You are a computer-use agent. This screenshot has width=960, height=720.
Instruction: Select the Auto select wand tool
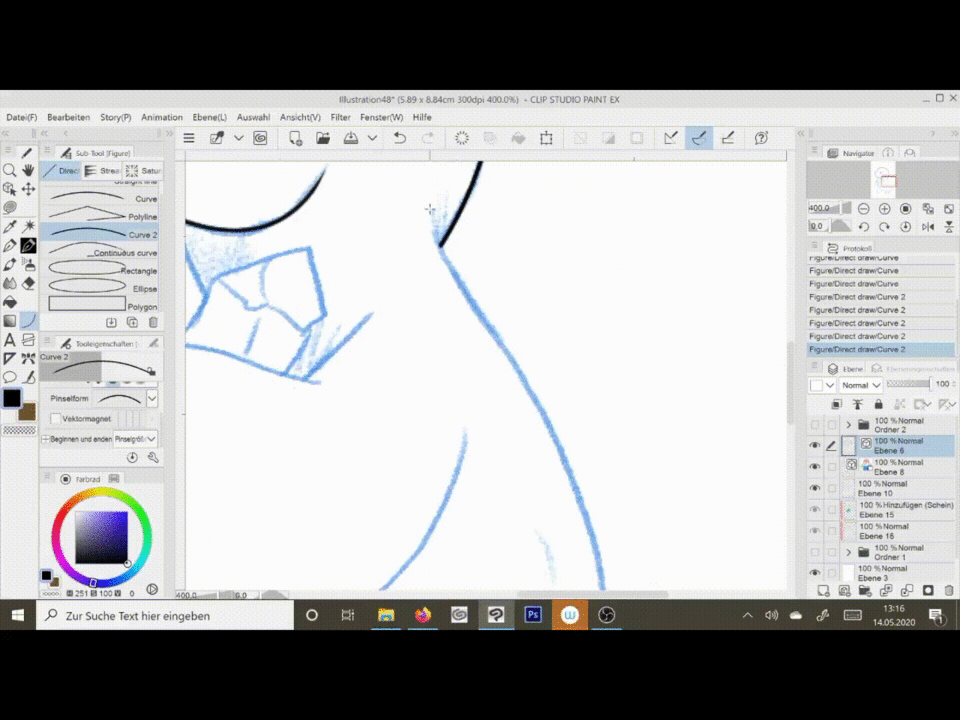point(28,227)
